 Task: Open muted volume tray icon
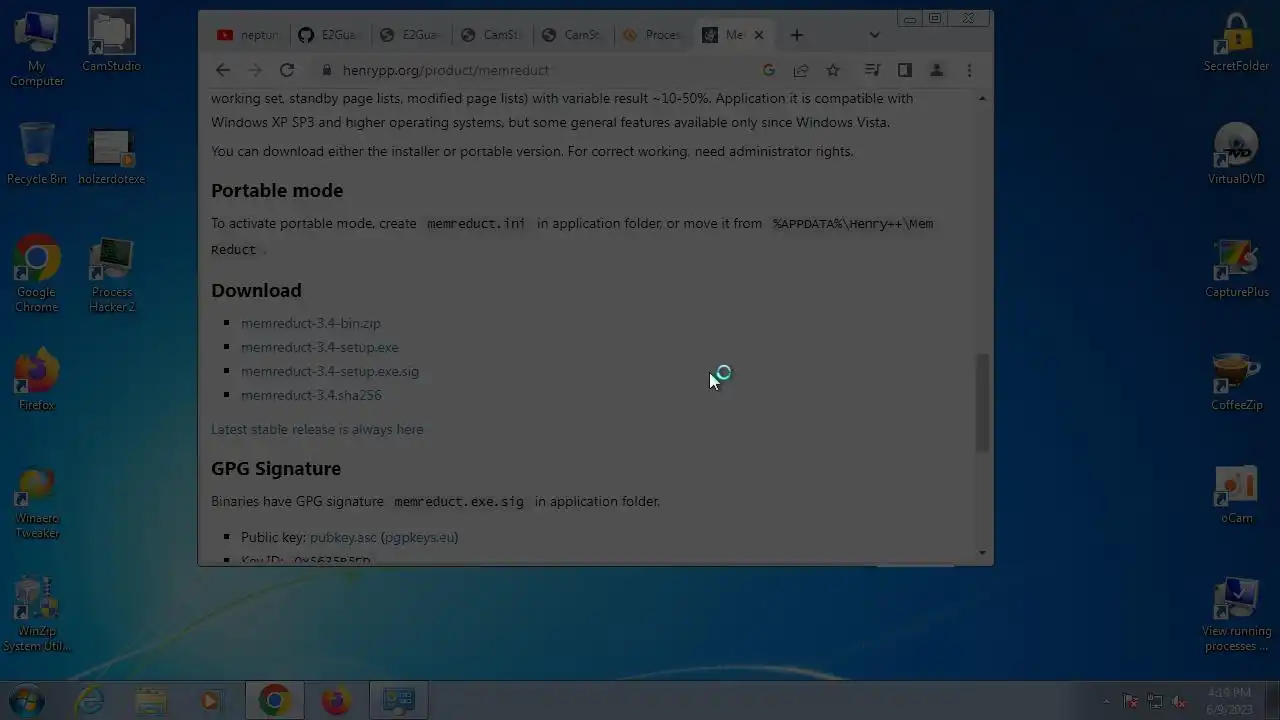coord(1179,701)
